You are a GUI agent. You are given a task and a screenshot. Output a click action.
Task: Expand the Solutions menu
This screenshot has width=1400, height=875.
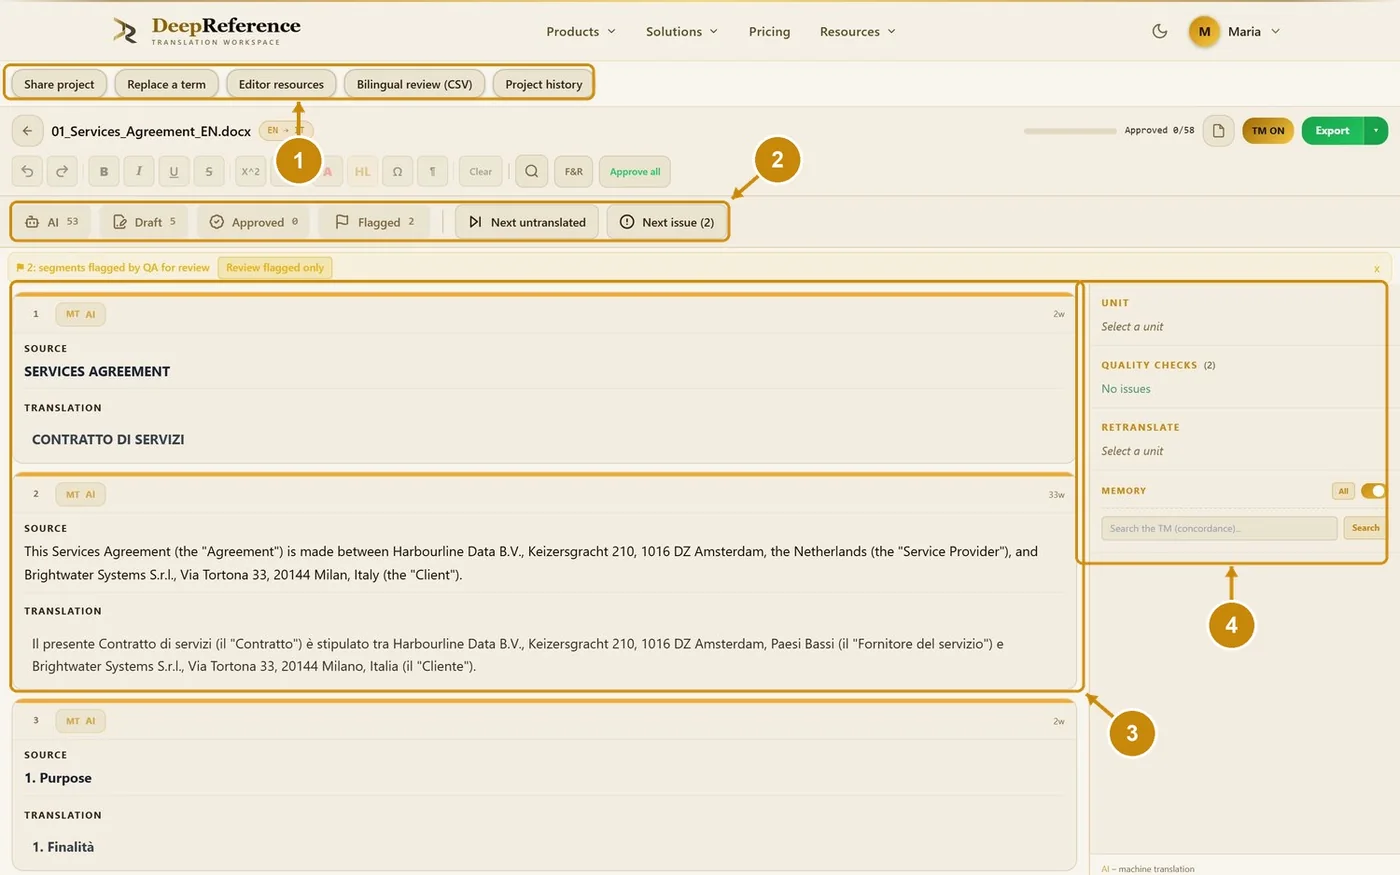[682, 32]
